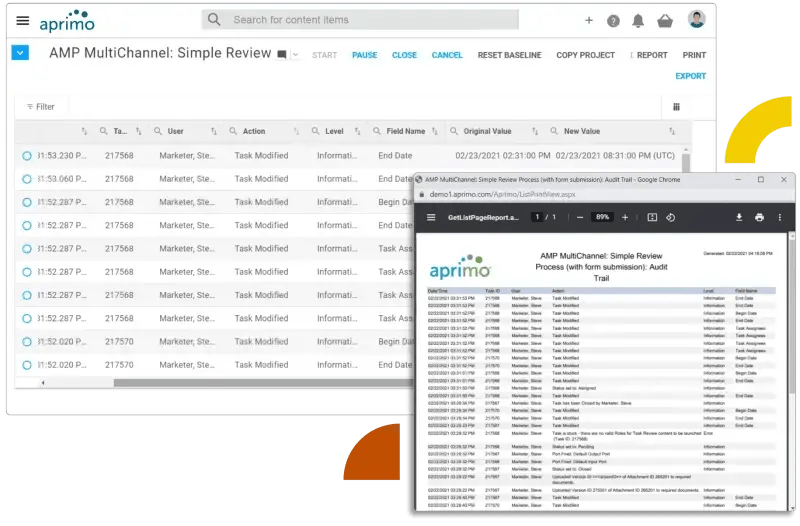
Task: Sort by the User column
Action: (x=214, y=131)
